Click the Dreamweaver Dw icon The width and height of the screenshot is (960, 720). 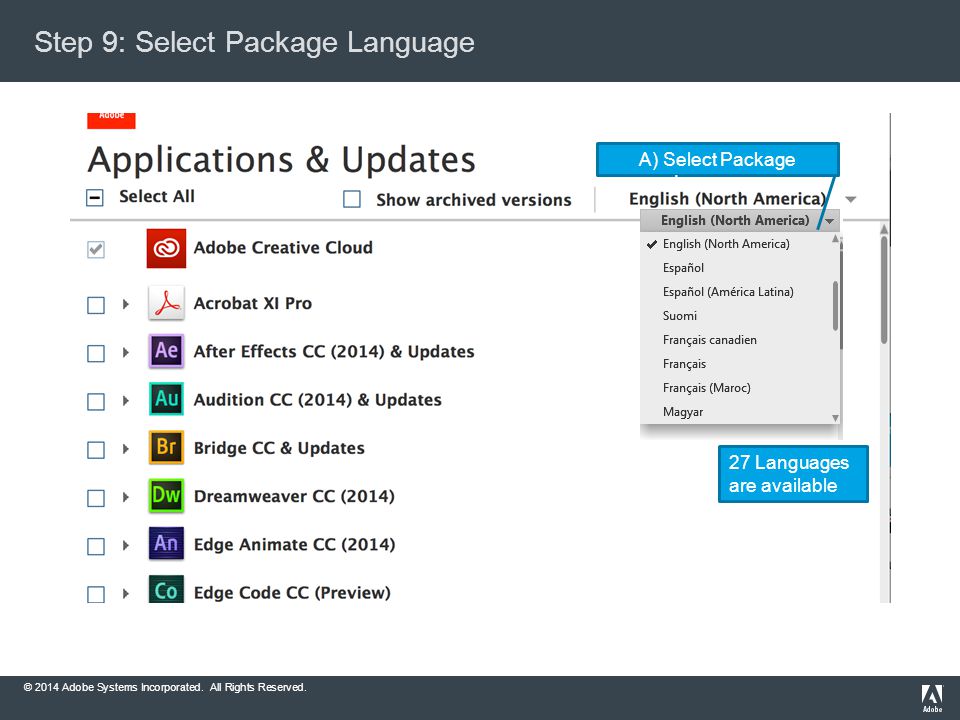coord(166,495)
